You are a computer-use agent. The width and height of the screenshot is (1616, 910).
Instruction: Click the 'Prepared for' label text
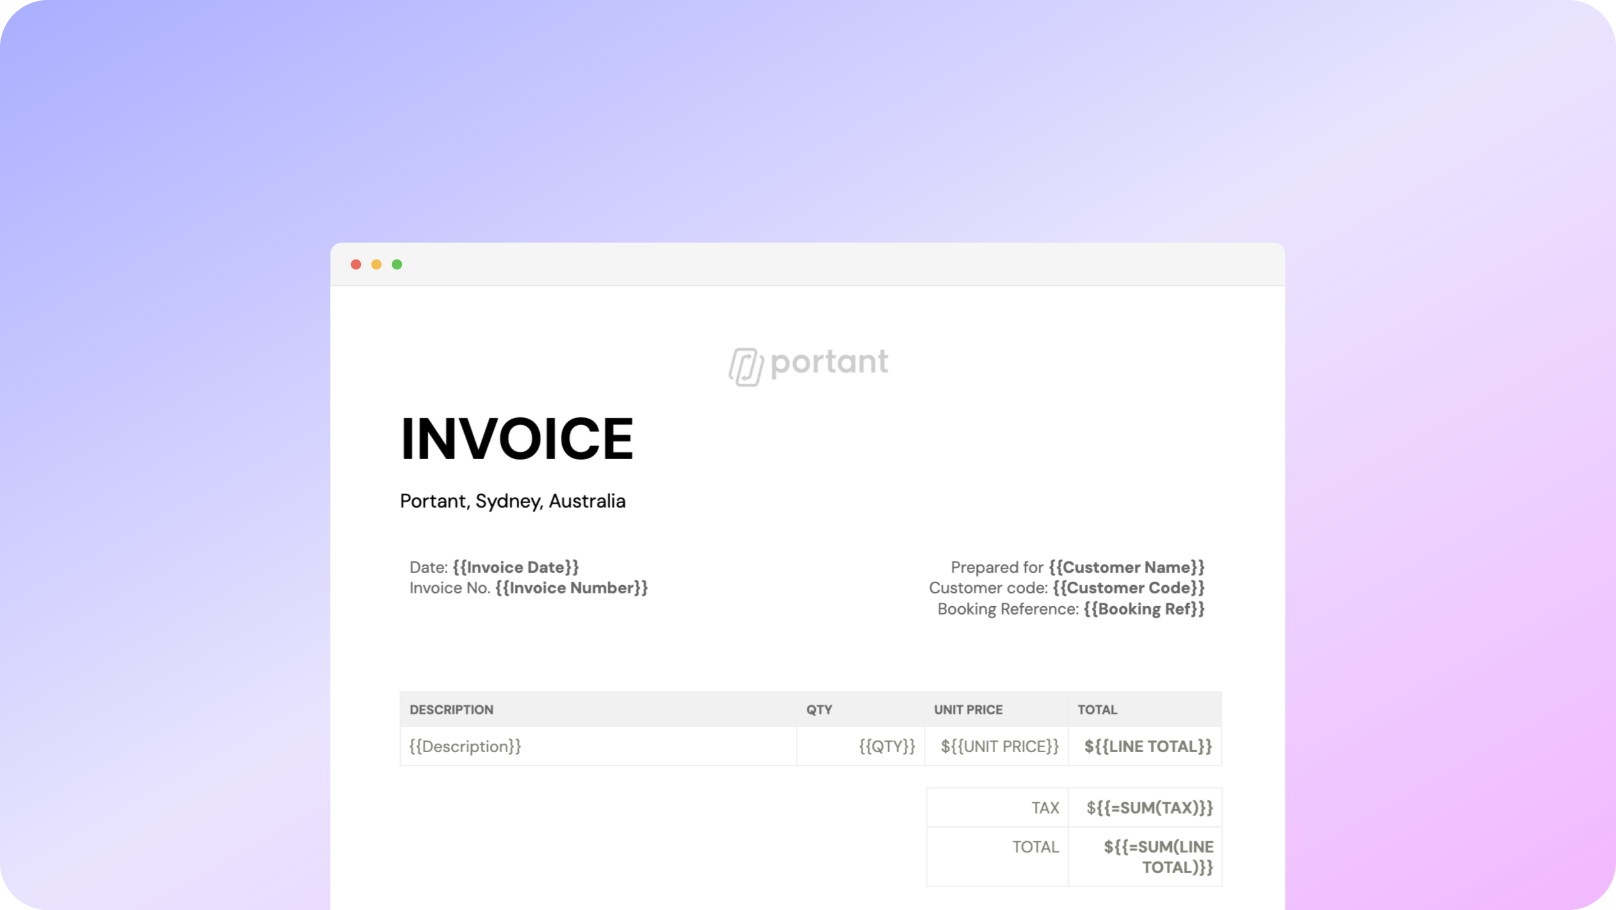(997, 567)
